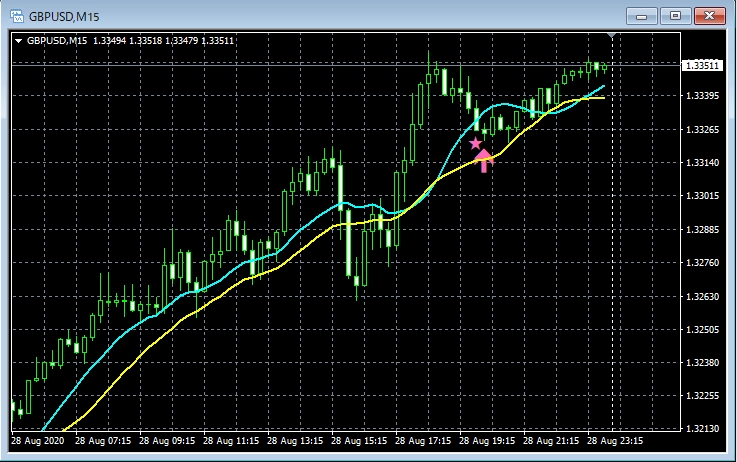Click the pink up-arrow buy signal
Image resolution: width=737 pixels, height=462 pixels.
[x=485, y=160]
